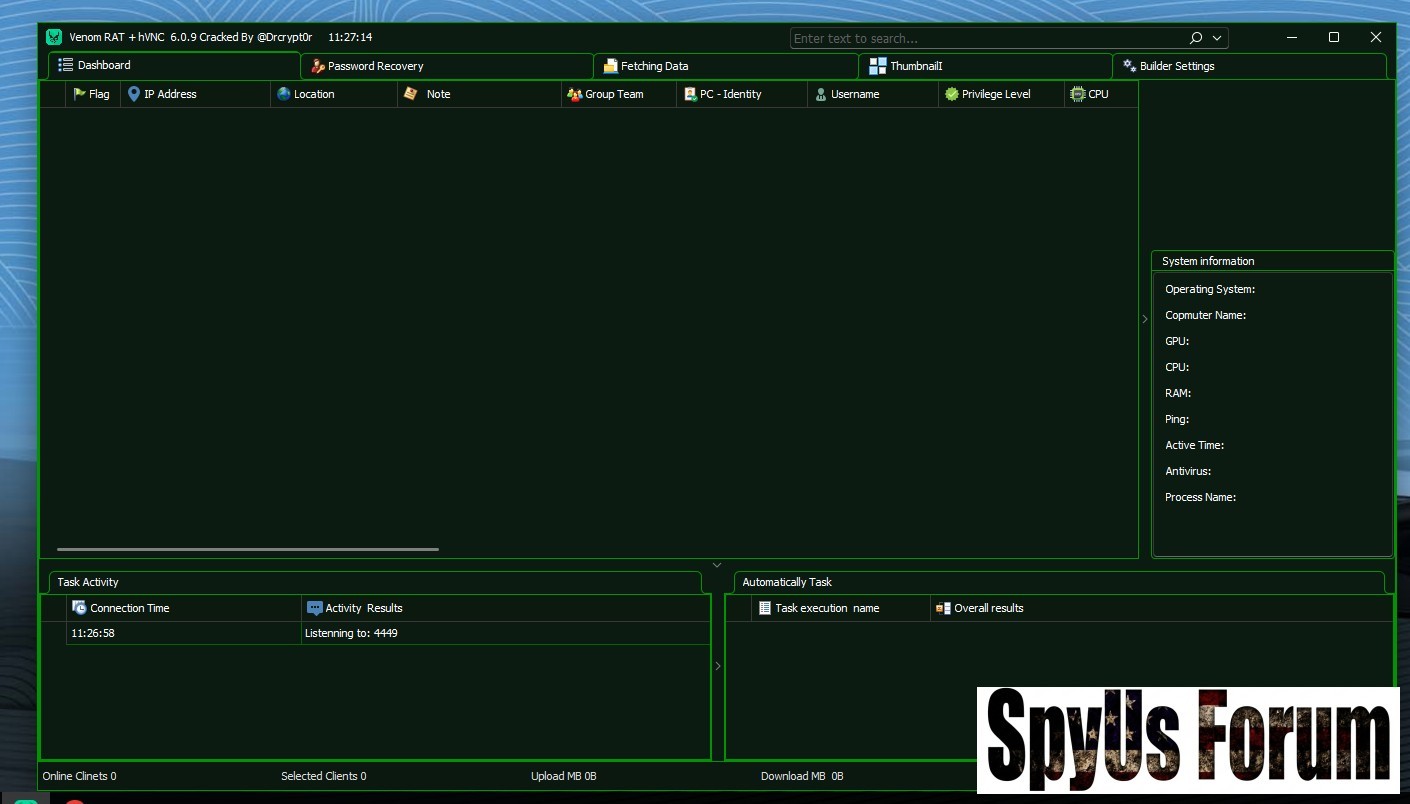1410x804 pixels.
Task: Click the CPU chip icon in header
Action: [1077, 94]
